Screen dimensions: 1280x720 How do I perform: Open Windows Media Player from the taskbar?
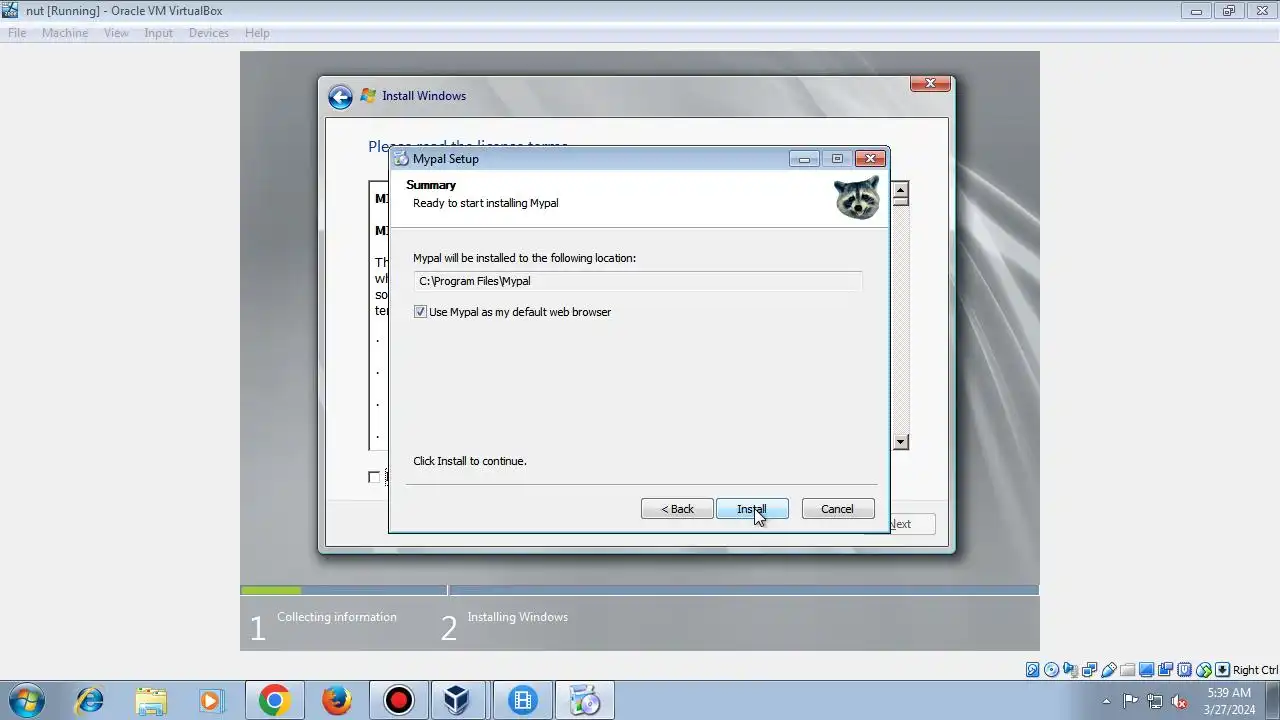tap(212, 700)
